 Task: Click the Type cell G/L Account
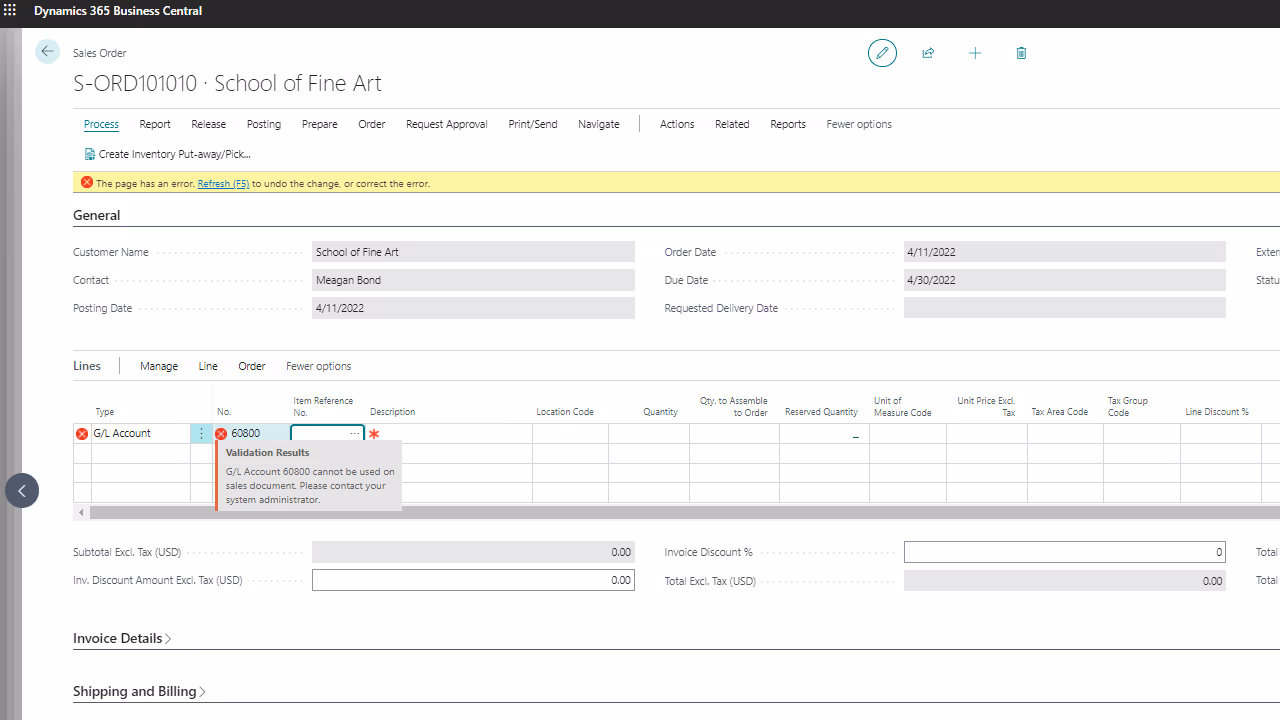click(141, 434)
